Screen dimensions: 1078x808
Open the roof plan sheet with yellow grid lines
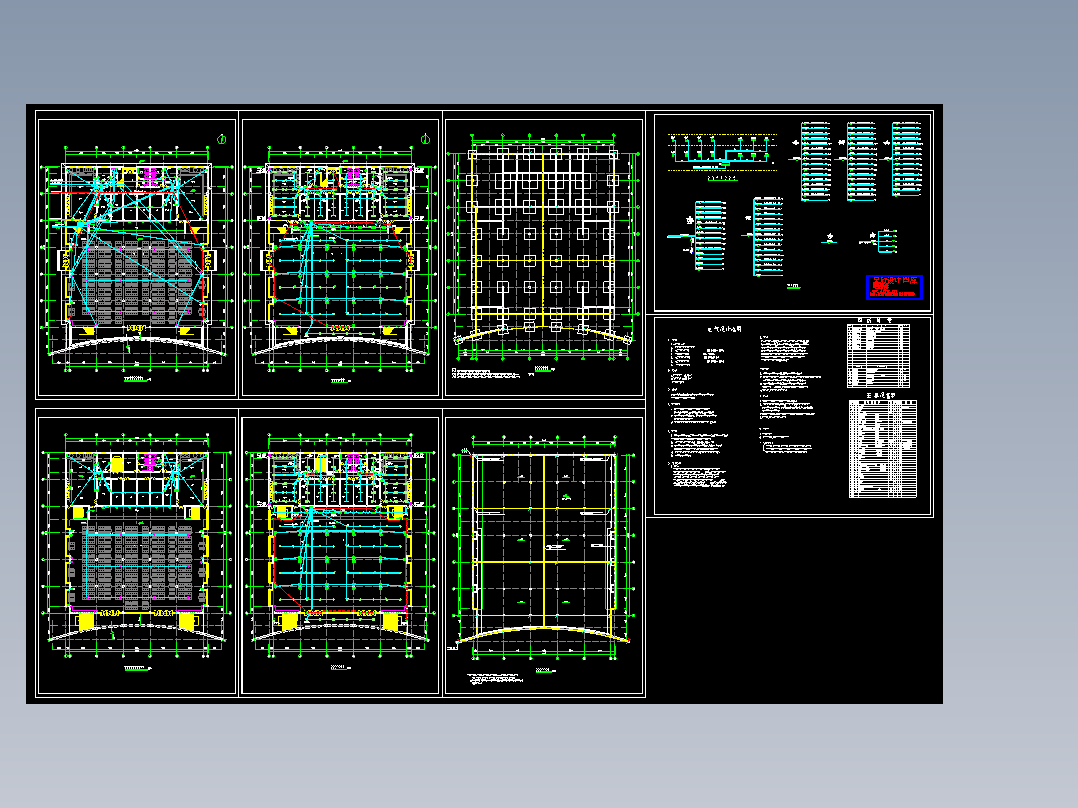click(544, 556)
